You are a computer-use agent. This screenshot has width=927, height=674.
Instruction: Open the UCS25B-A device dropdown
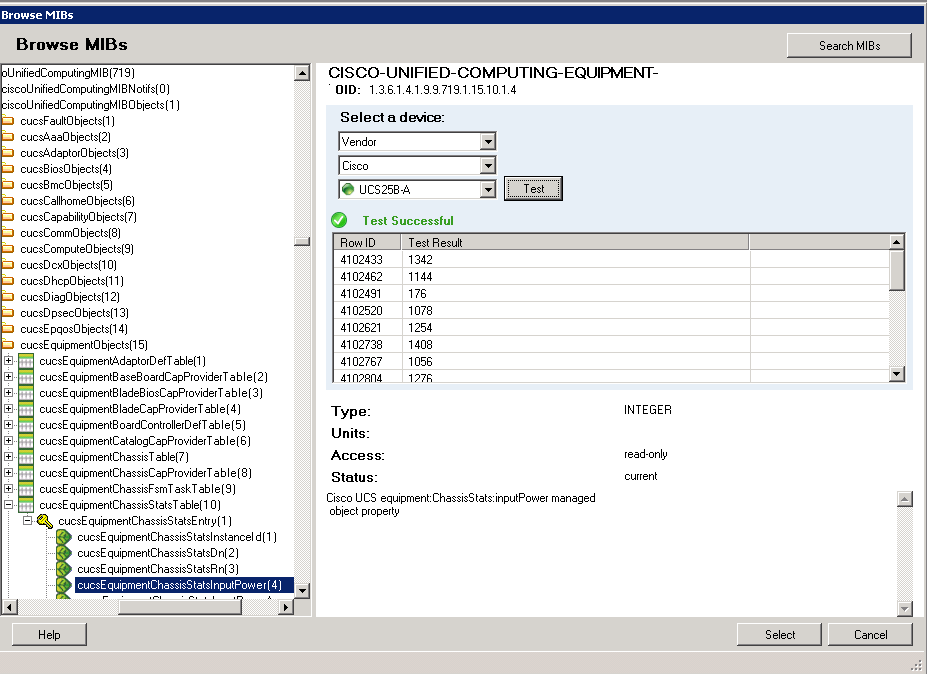tap(488, 189)
